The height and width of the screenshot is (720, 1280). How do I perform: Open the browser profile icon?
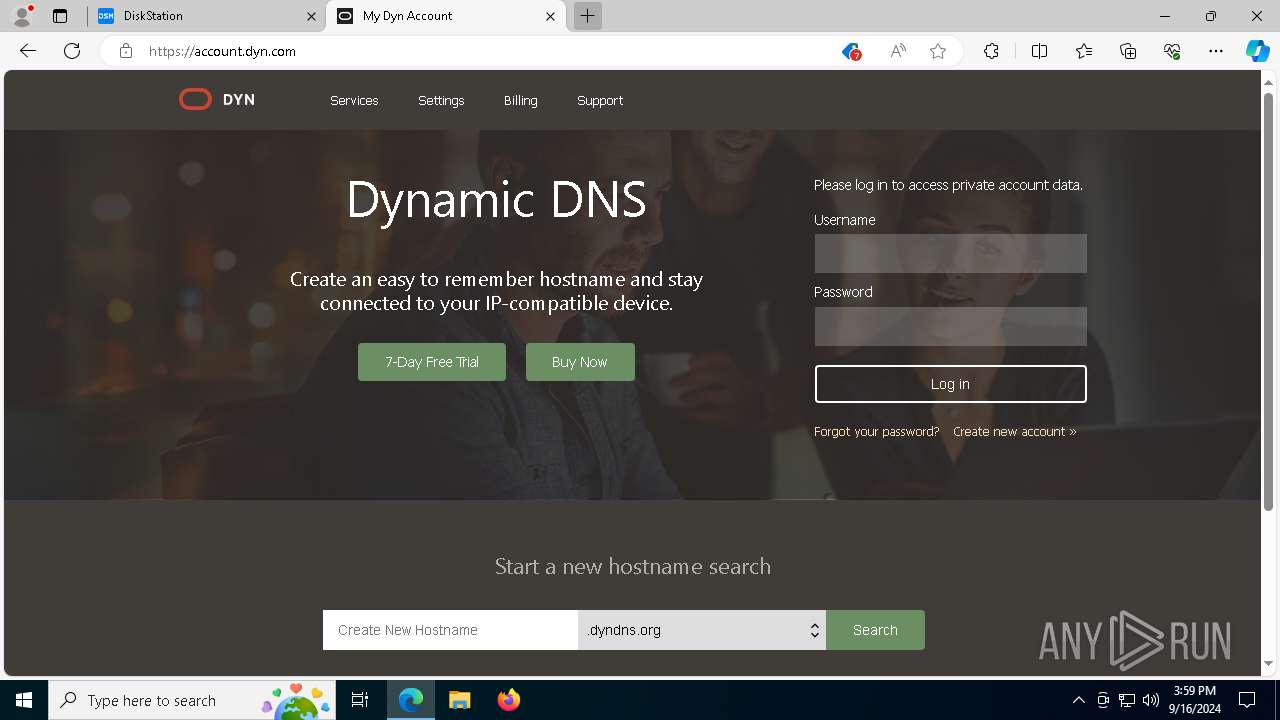click(x=22, y=16)
